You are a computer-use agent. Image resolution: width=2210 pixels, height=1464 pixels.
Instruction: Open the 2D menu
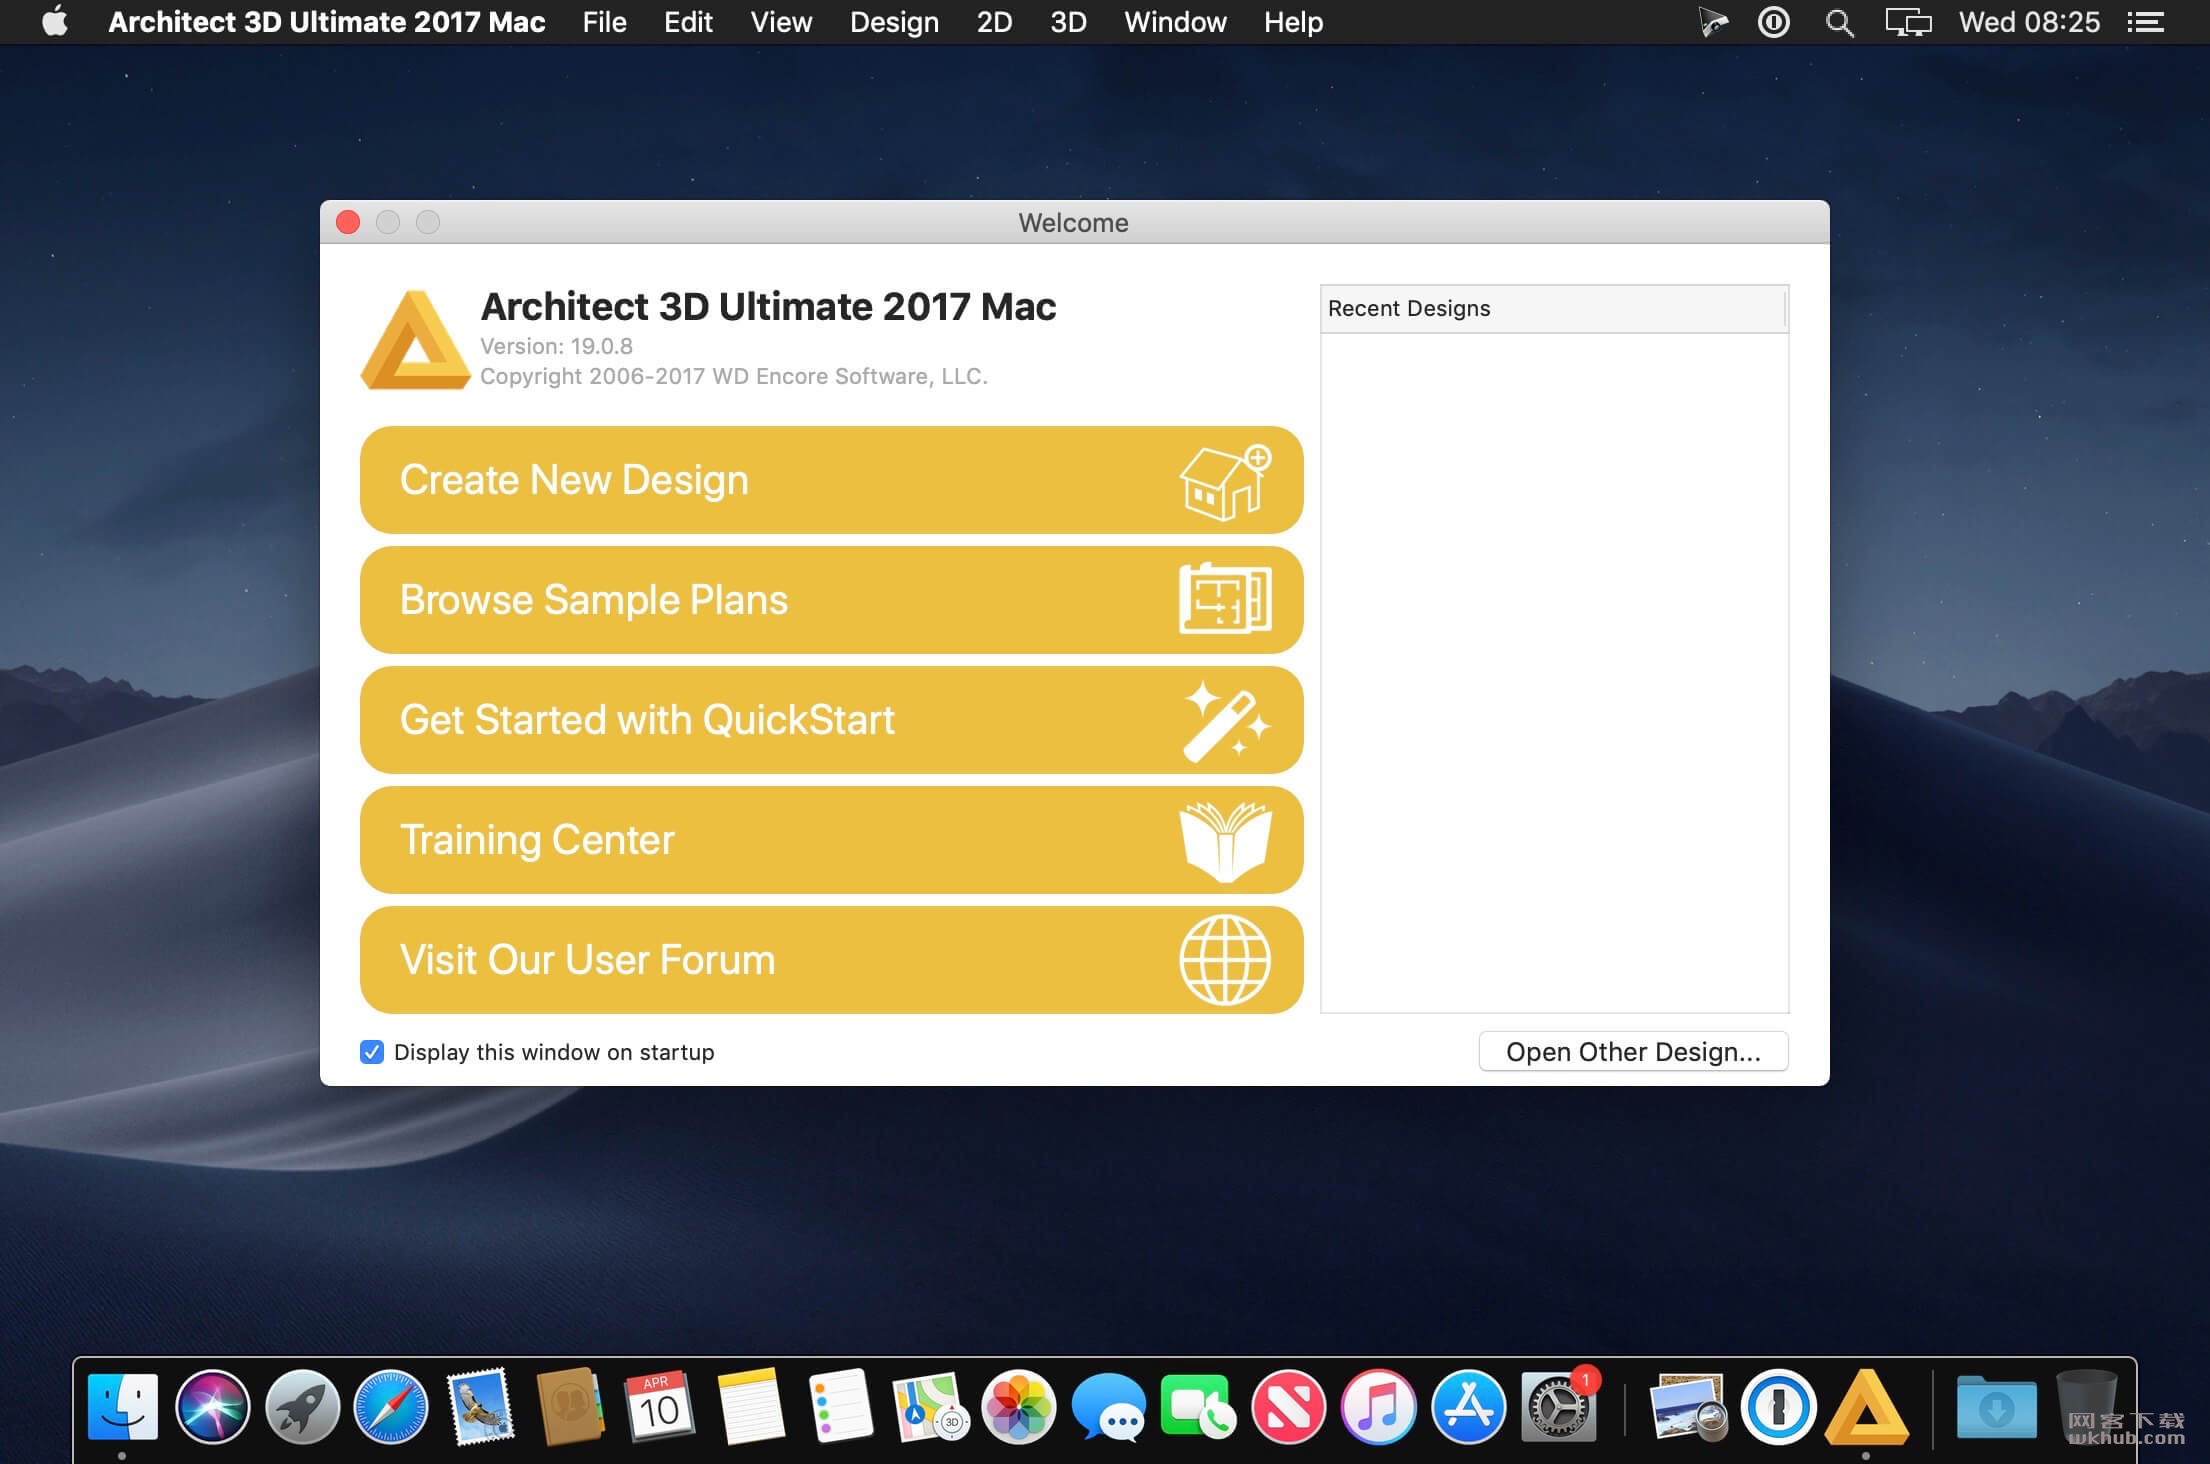pos(994,22)
